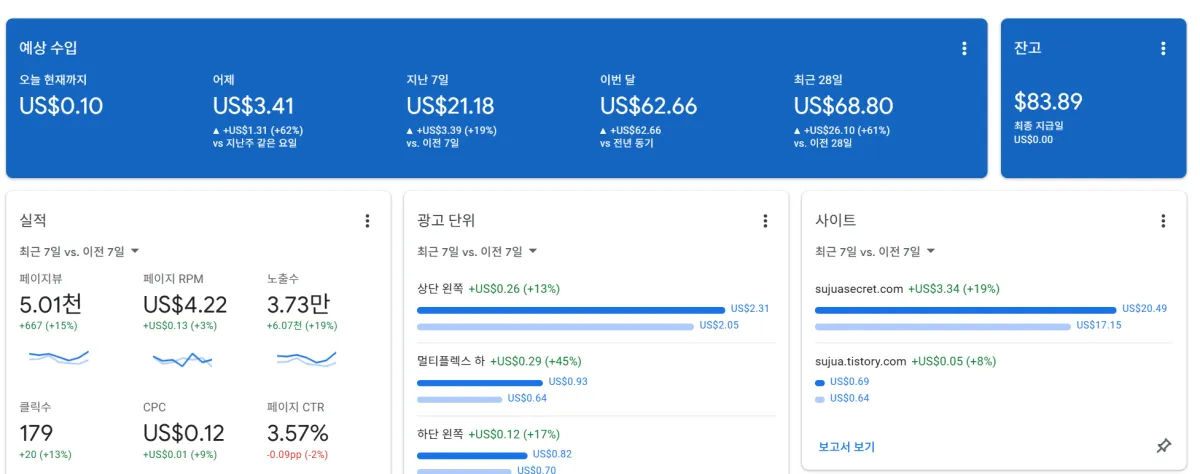1200x474 pixels.
Task: Expand the 광고 단위 card period dropdown
Action: (x=477, y=251)
